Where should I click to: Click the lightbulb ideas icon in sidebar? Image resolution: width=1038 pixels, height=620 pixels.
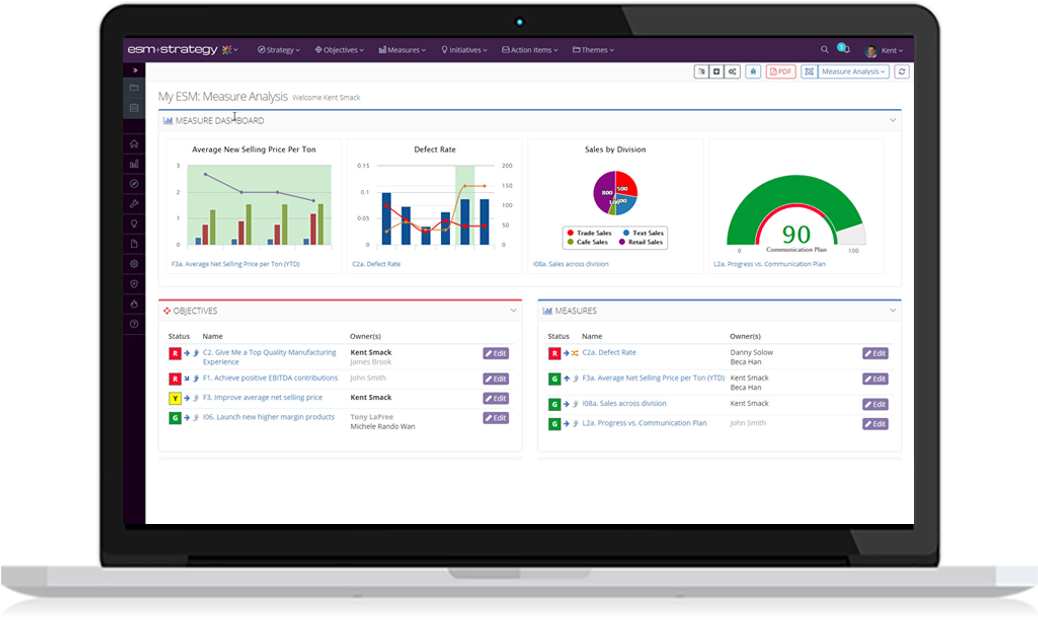134,224
